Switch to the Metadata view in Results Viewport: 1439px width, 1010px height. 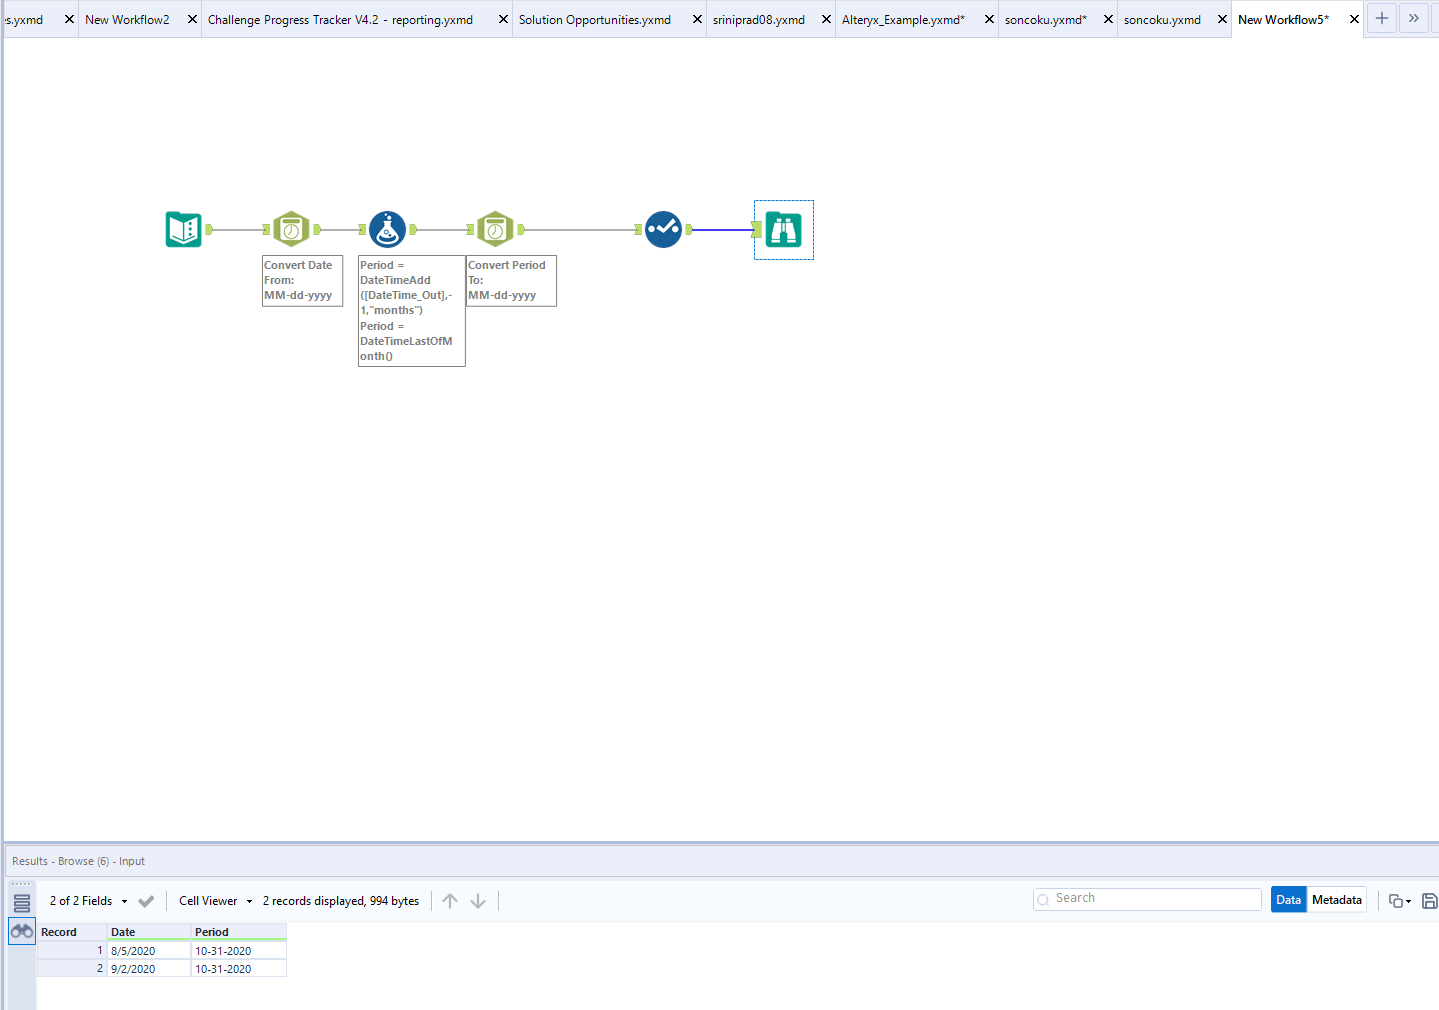[x=1336, y=899]
